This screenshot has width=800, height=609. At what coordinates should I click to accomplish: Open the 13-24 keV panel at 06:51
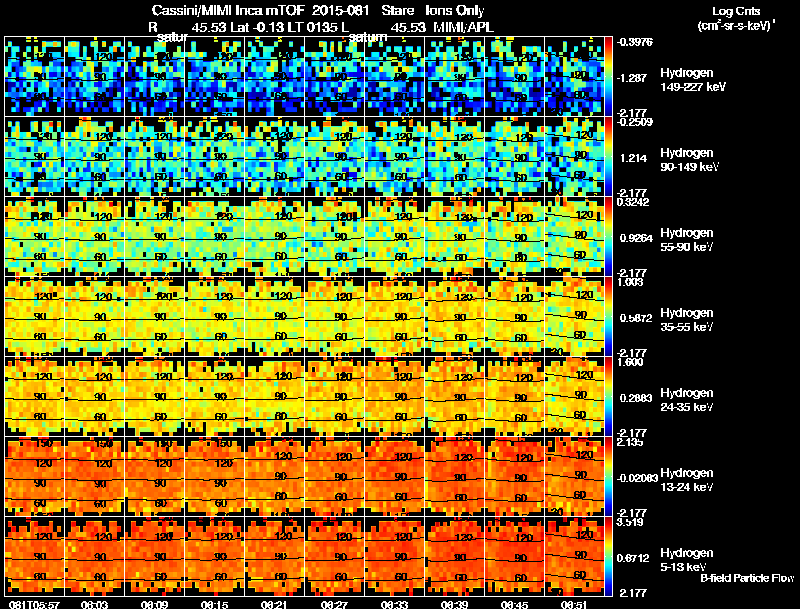click(x=574, y=477)
